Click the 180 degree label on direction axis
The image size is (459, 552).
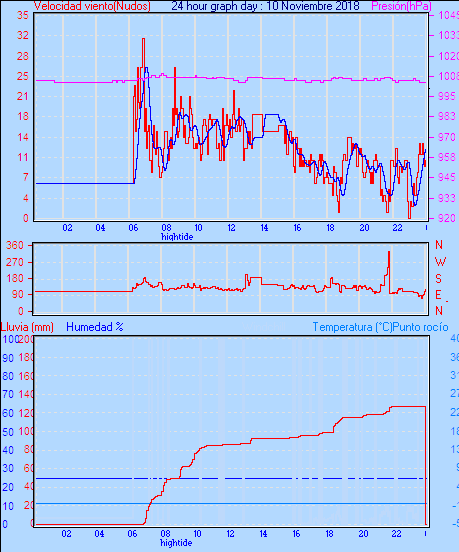(15, 278)
